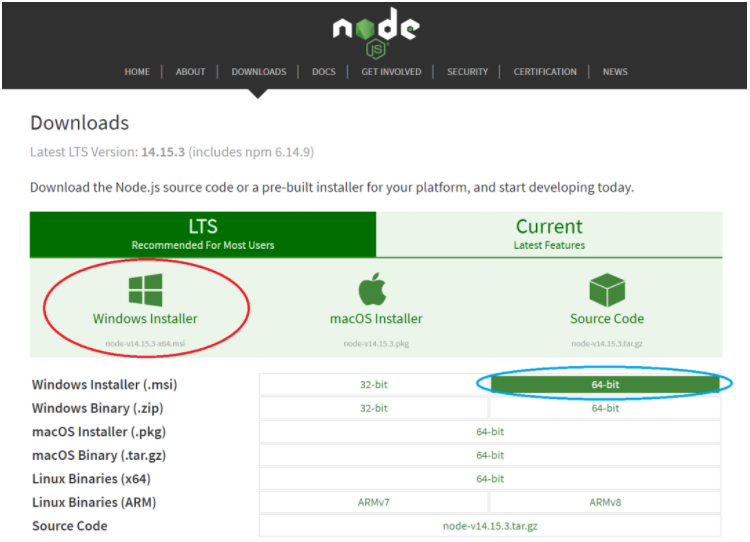The width and height of the screenshot is (750, 542).
Task: Click the Windows Binary (.zip) row label
Action: tap(98, 408)
